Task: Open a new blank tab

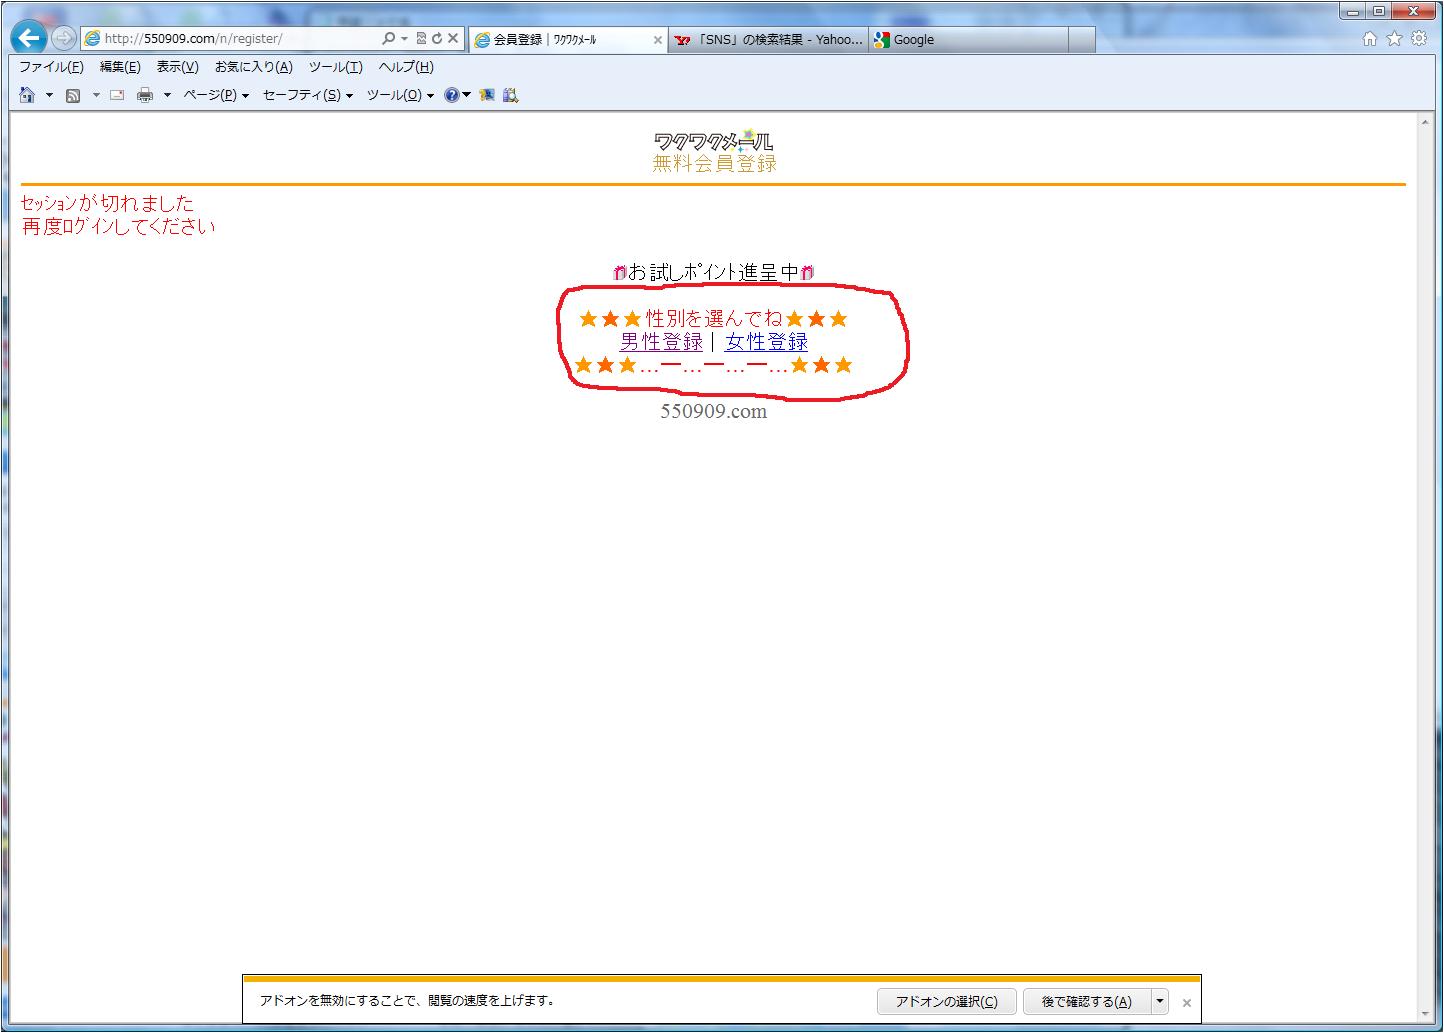Action: tap(1082, 40)
